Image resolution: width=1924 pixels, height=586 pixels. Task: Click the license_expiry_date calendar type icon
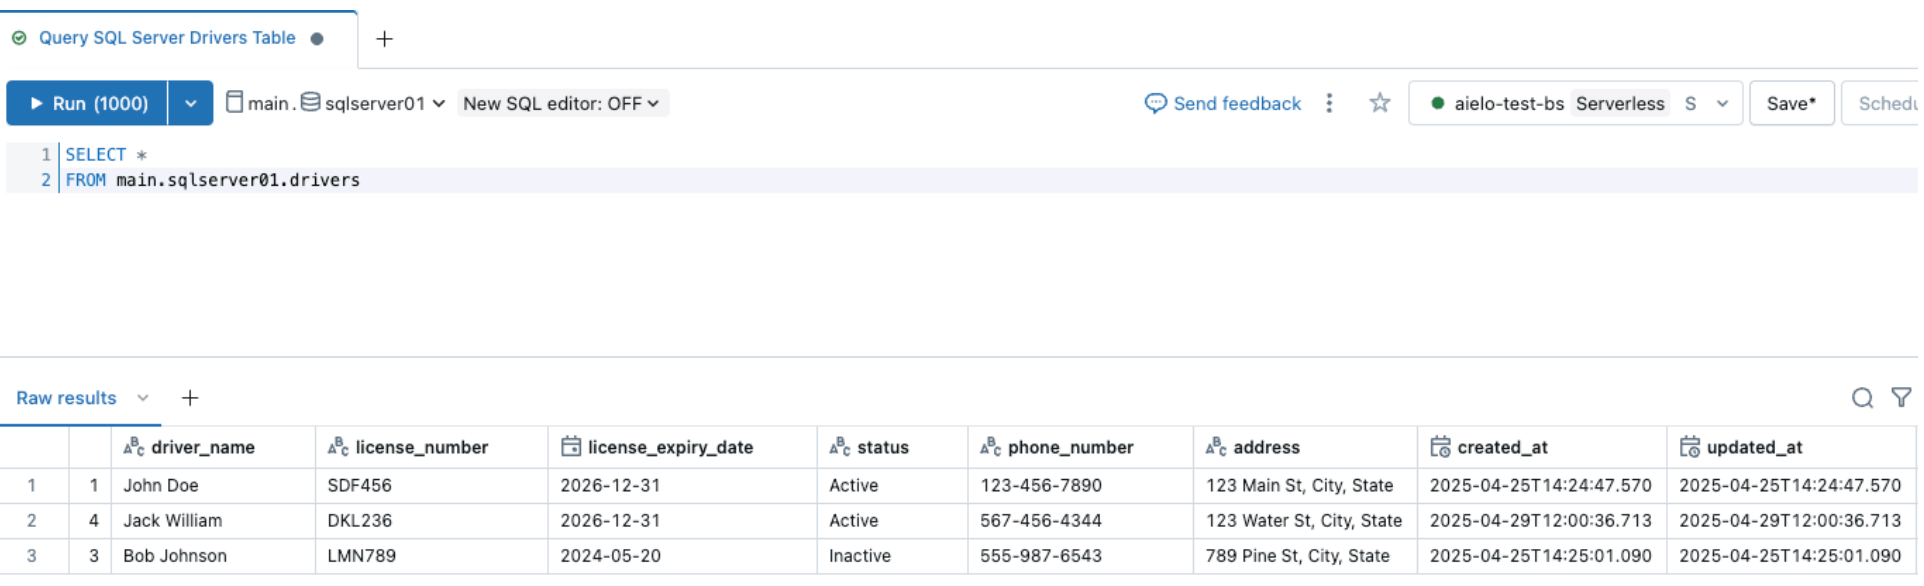click(x=571, y=447)
